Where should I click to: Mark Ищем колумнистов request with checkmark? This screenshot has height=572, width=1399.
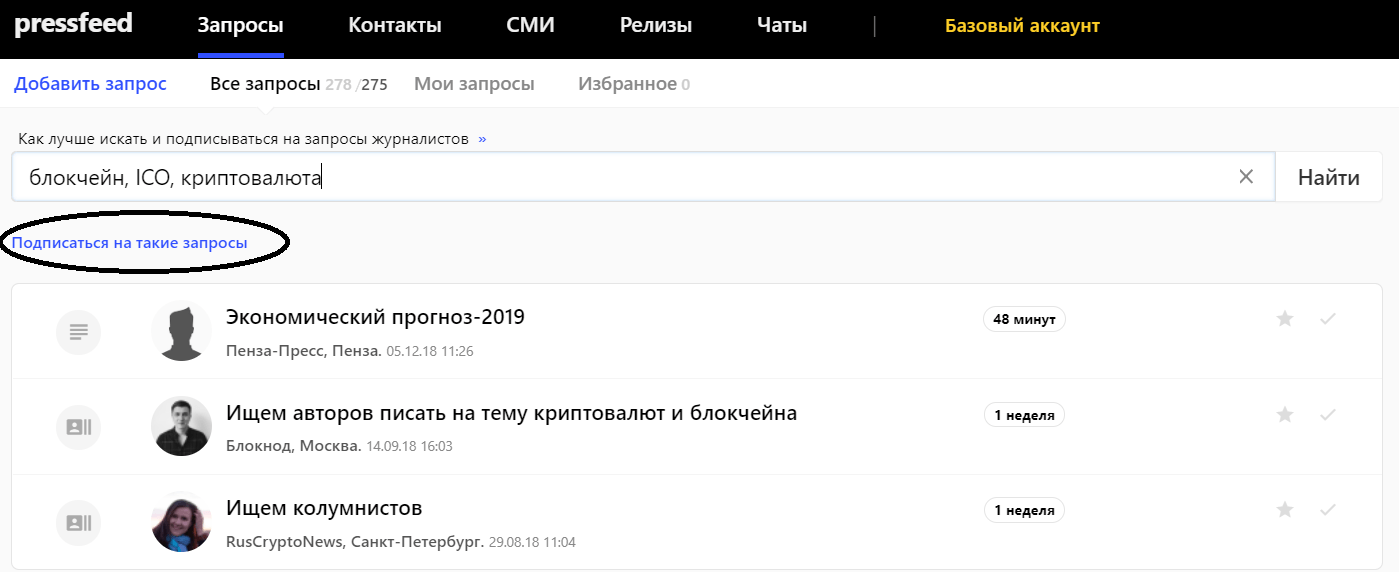pos(1328,510)
